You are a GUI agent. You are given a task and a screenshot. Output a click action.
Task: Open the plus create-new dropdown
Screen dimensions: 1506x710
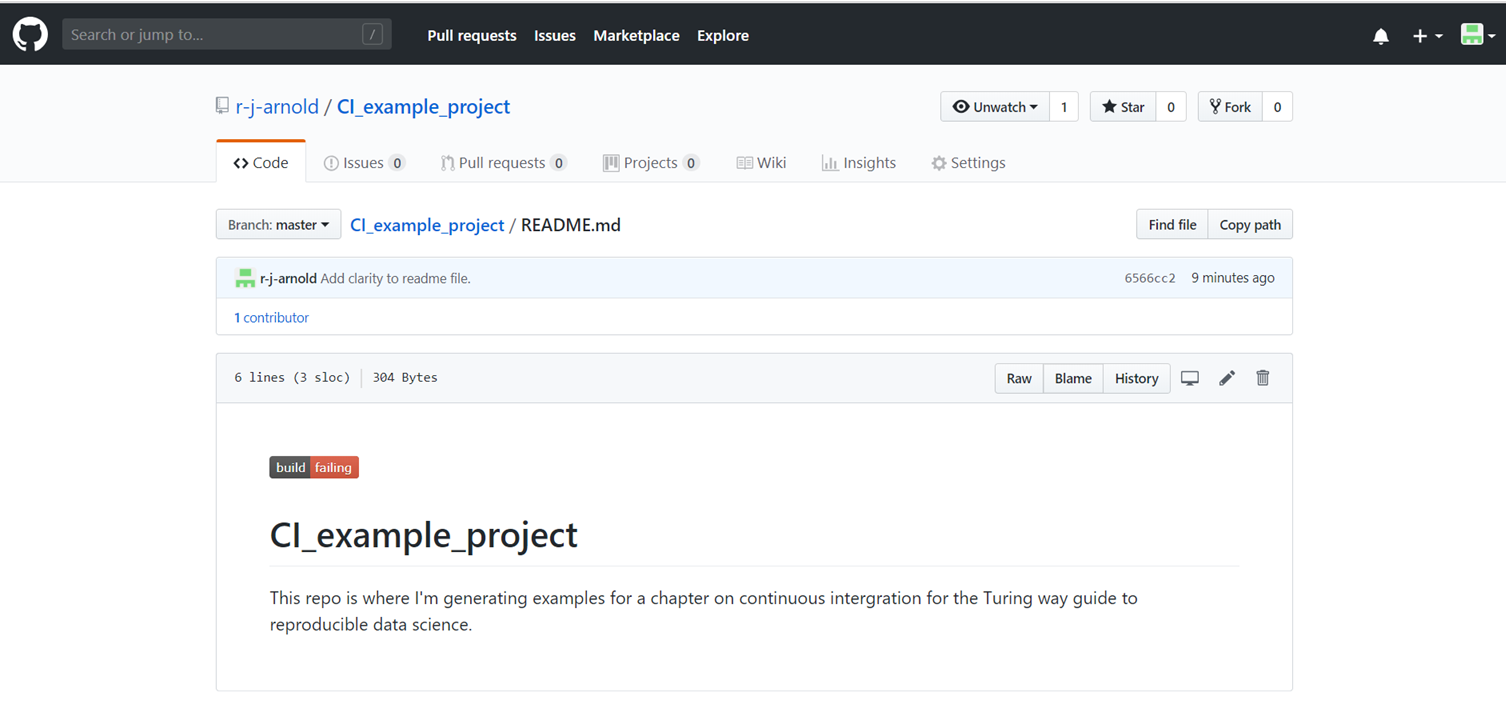[x=1427, y=36]
